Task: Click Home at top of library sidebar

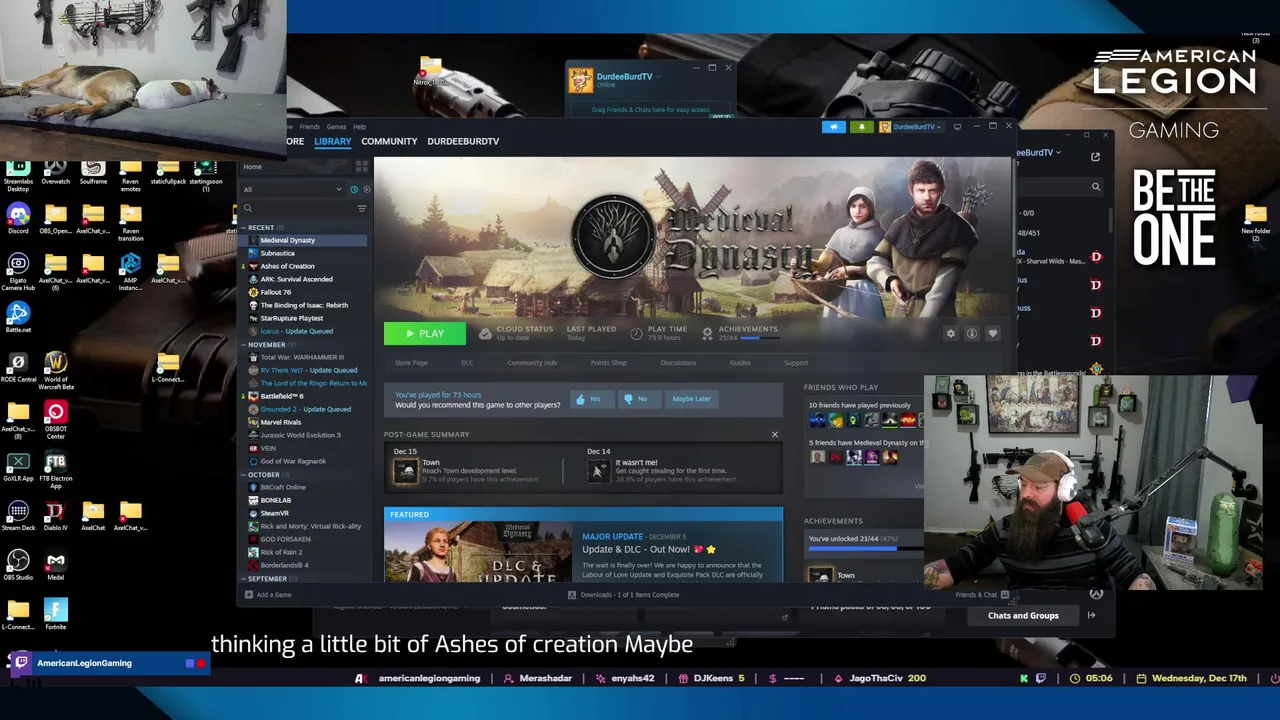Action: pos(252,167)
